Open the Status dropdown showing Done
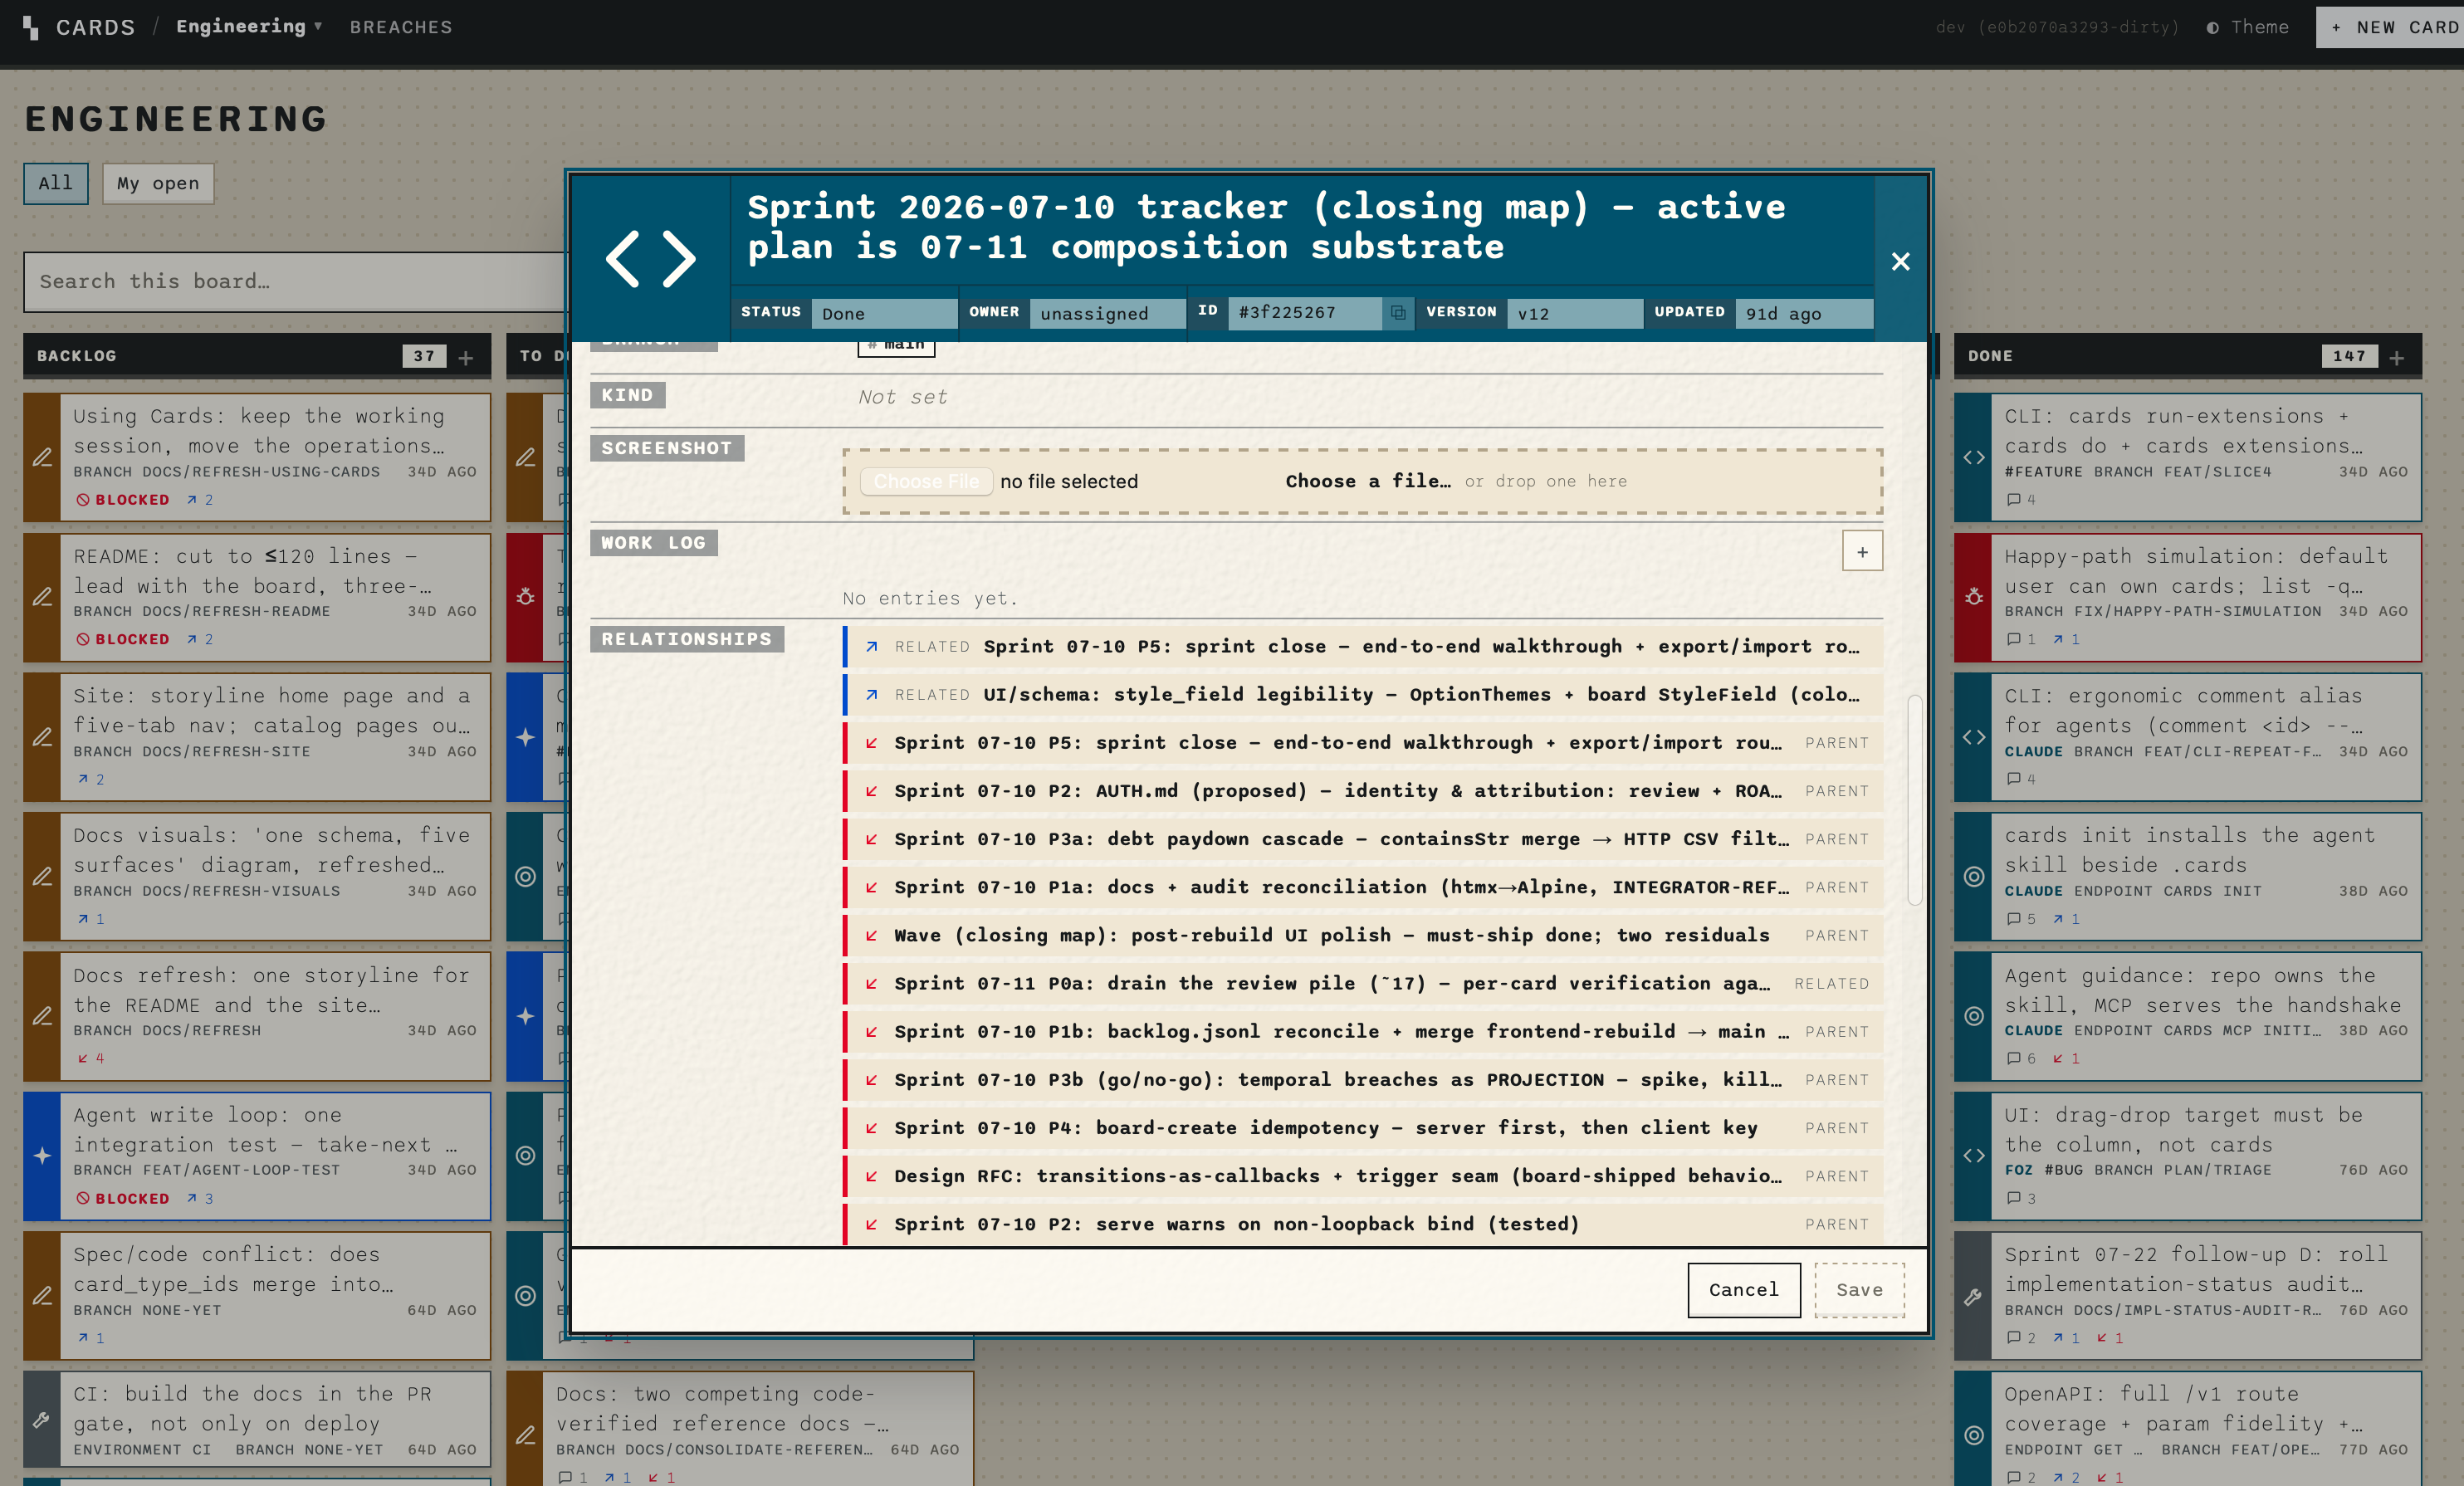Screen dimensions: 2464x1486 click(x=883, y=313)
